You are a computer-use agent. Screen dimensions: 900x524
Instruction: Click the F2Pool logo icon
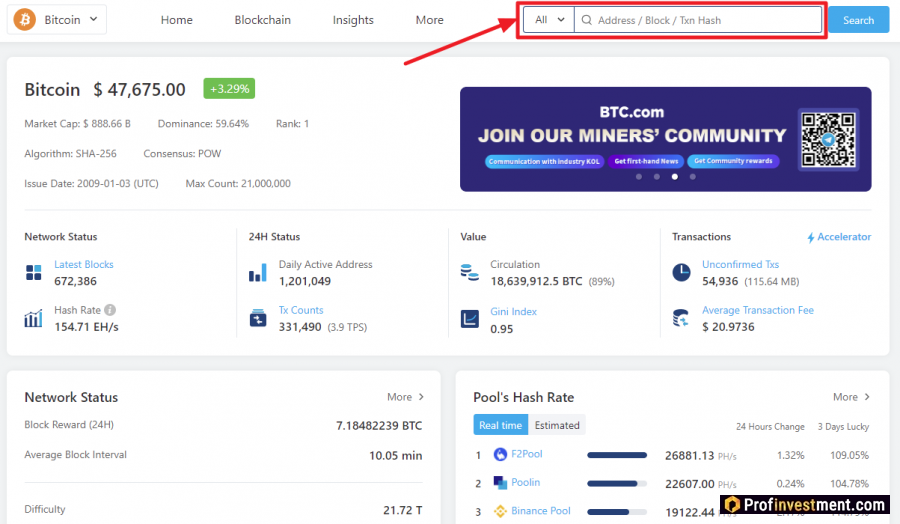click(500, 455)
